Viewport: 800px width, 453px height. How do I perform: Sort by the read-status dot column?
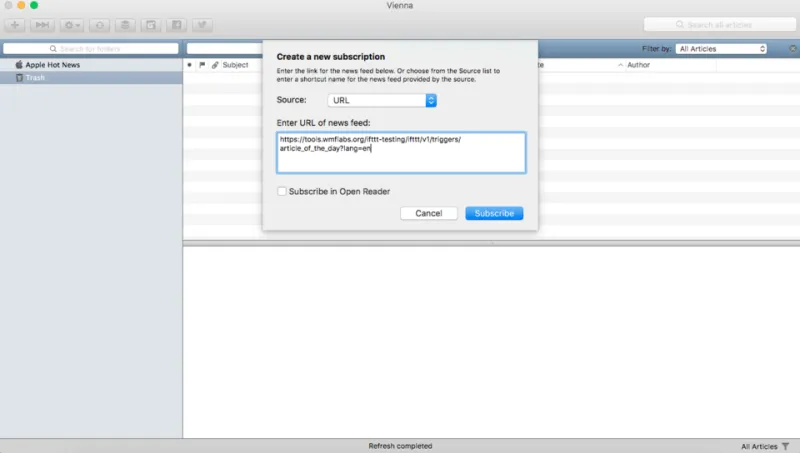(x=189, y=65)
